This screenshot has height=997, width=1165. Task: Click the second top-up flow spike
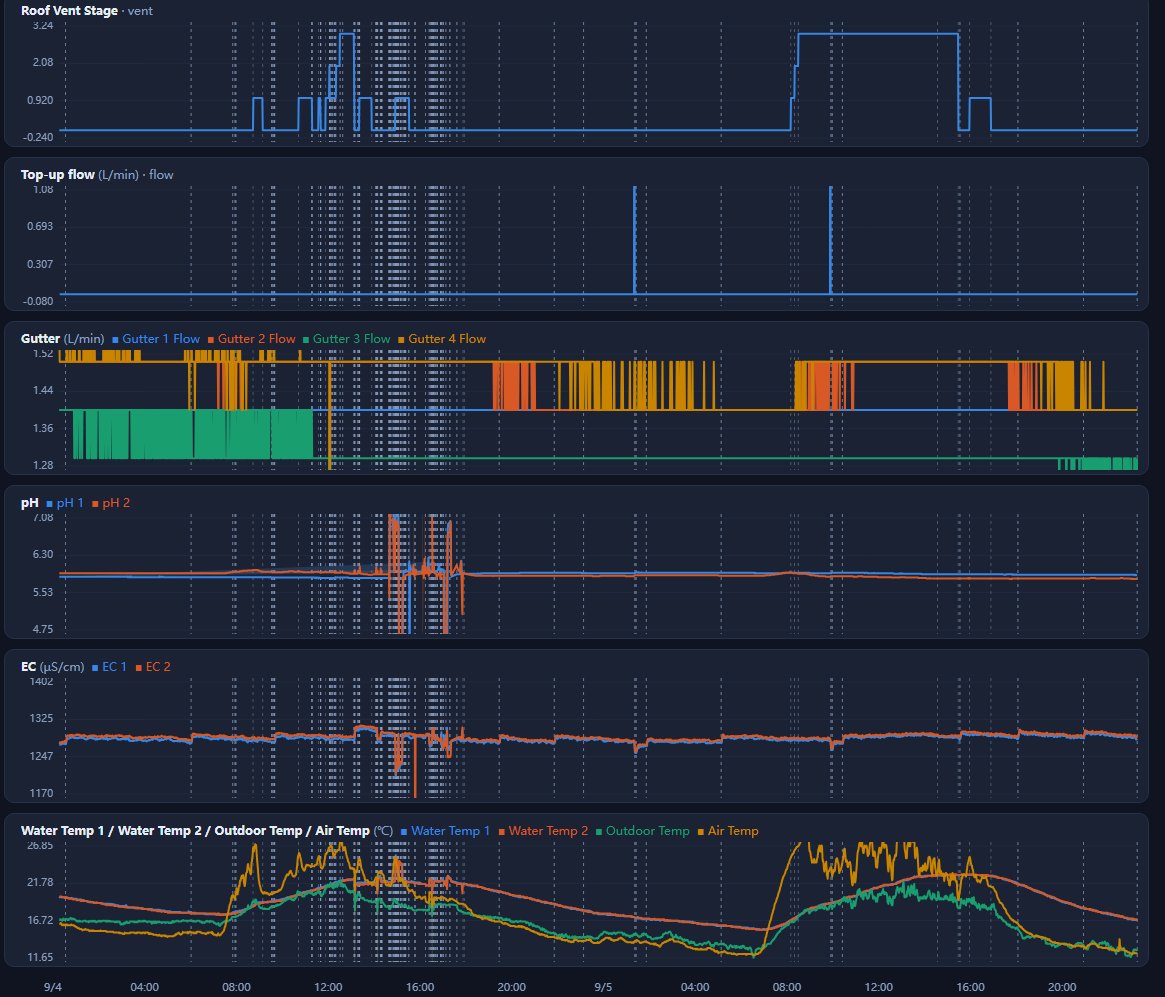tap(831, 240)
